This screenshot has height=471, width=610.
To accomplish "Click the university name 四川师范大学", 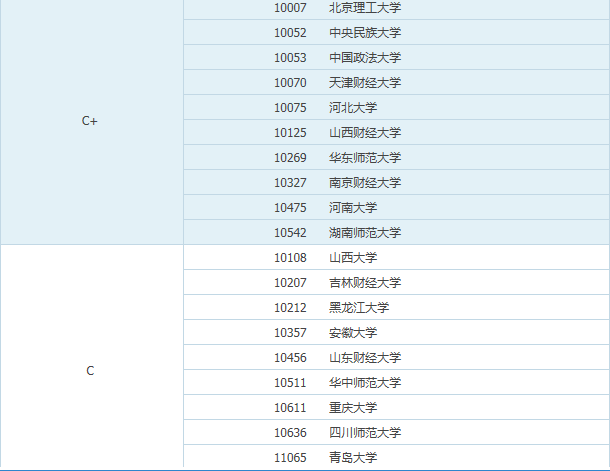I will (x=365, y=432).
